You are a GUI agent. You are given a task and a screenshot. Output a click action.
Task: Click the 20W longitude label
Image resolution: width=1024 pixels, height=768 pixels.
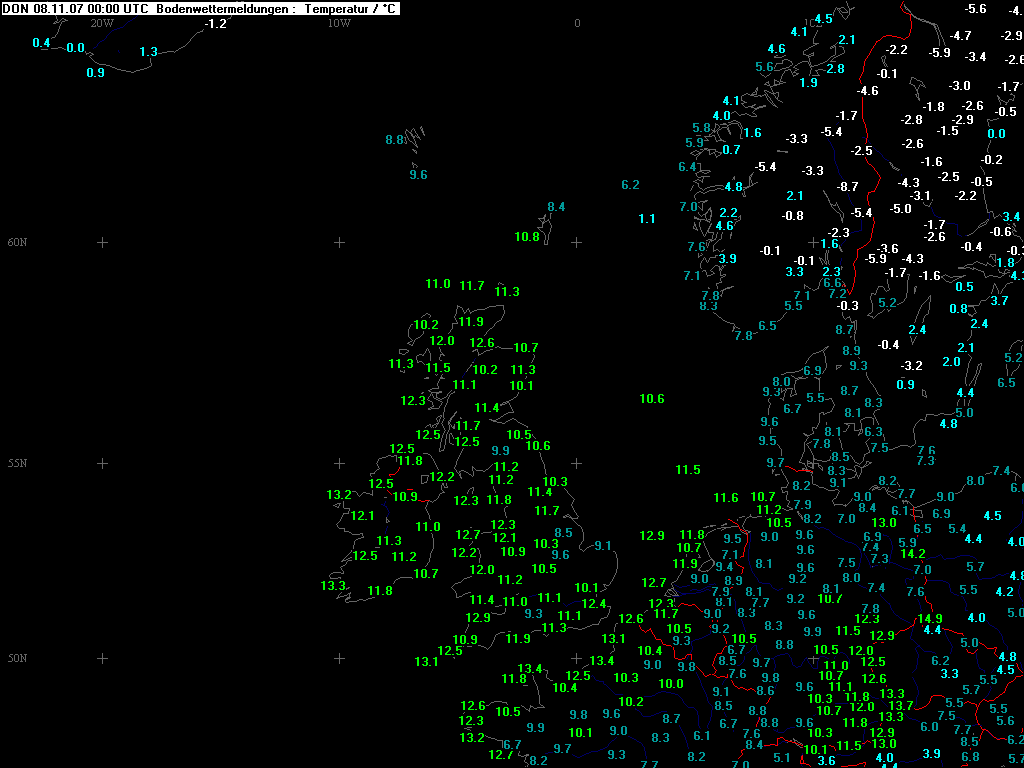102,23
